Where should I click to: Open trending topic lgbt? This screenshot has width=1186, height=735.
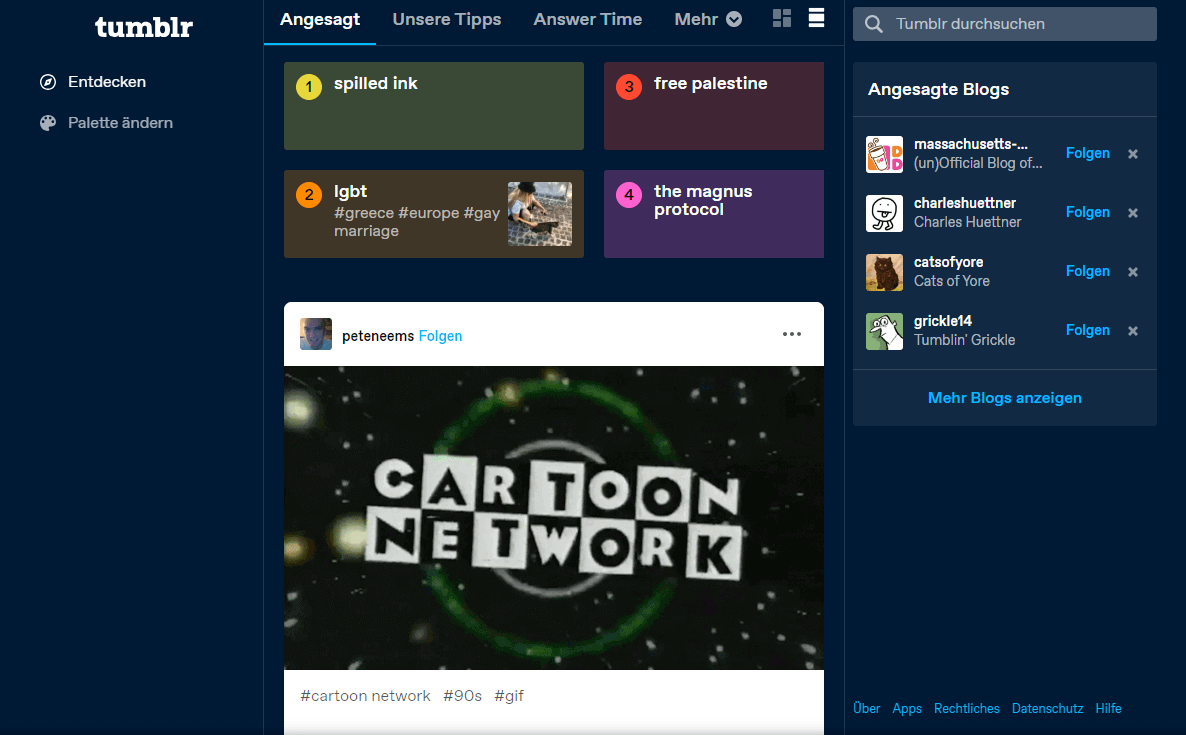click(433, 214)
